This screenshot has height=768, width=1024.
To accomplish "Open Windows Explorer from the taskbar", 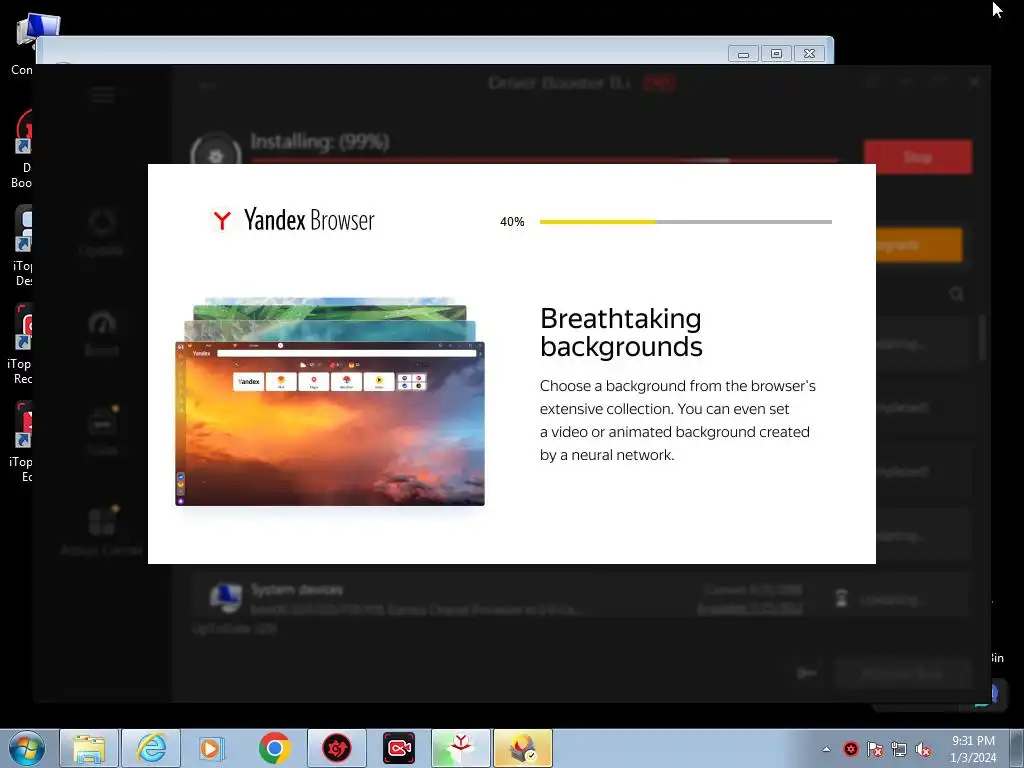I will pyautogui.click(x=89, y=748).
